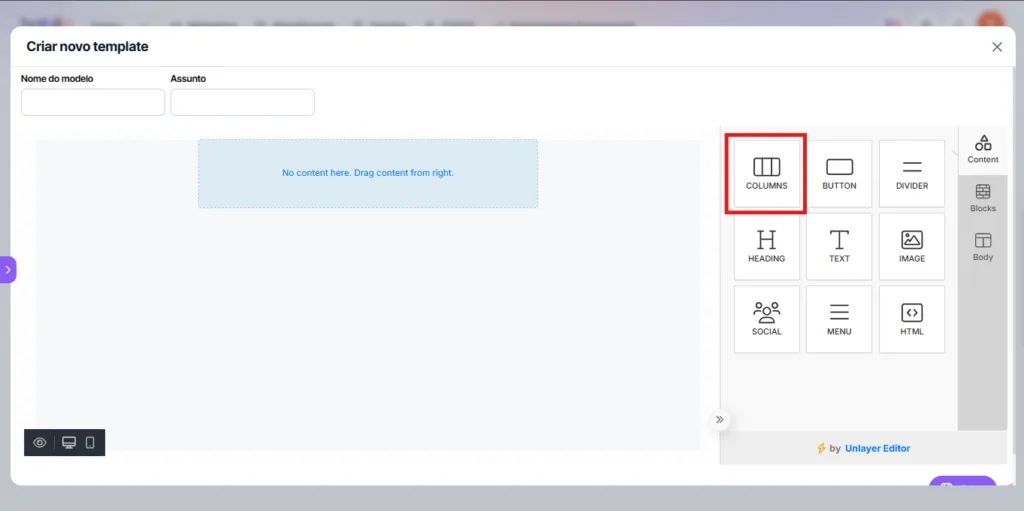Image resolution: width=1024 pixels, height=511 pixels.
Task: Select the Text content block
Action: click(839, 246)
